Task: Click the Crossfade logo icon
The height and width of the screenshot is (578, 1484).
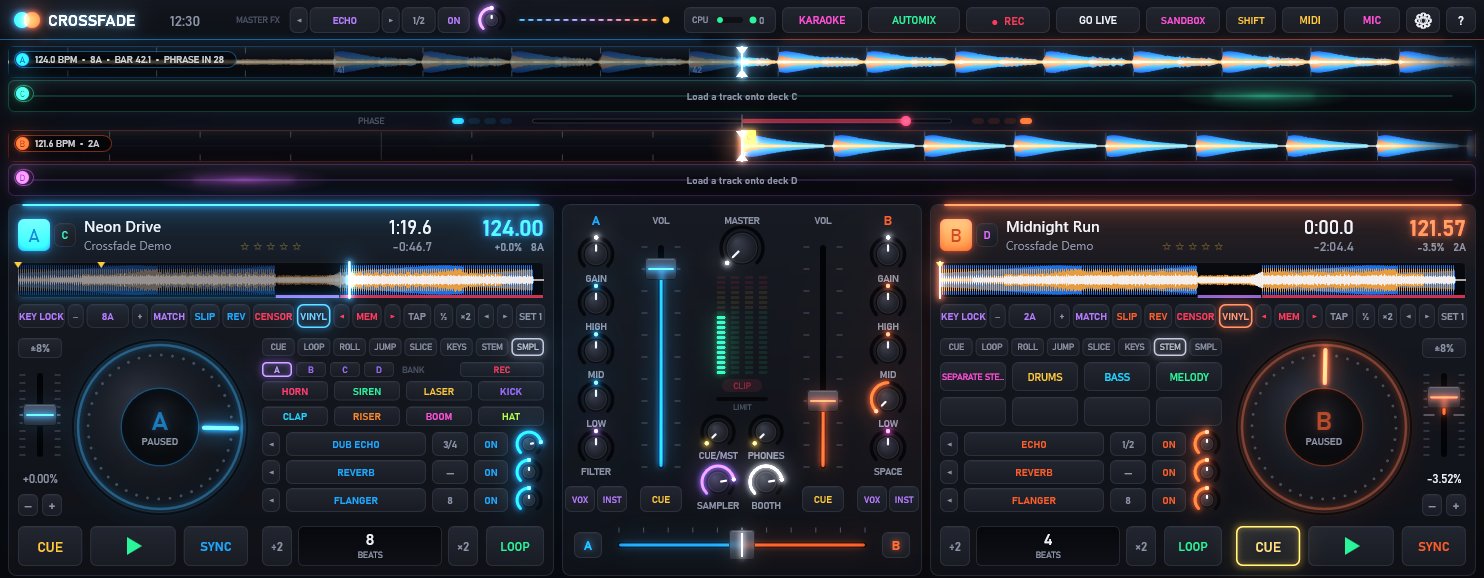Action: 27,20
